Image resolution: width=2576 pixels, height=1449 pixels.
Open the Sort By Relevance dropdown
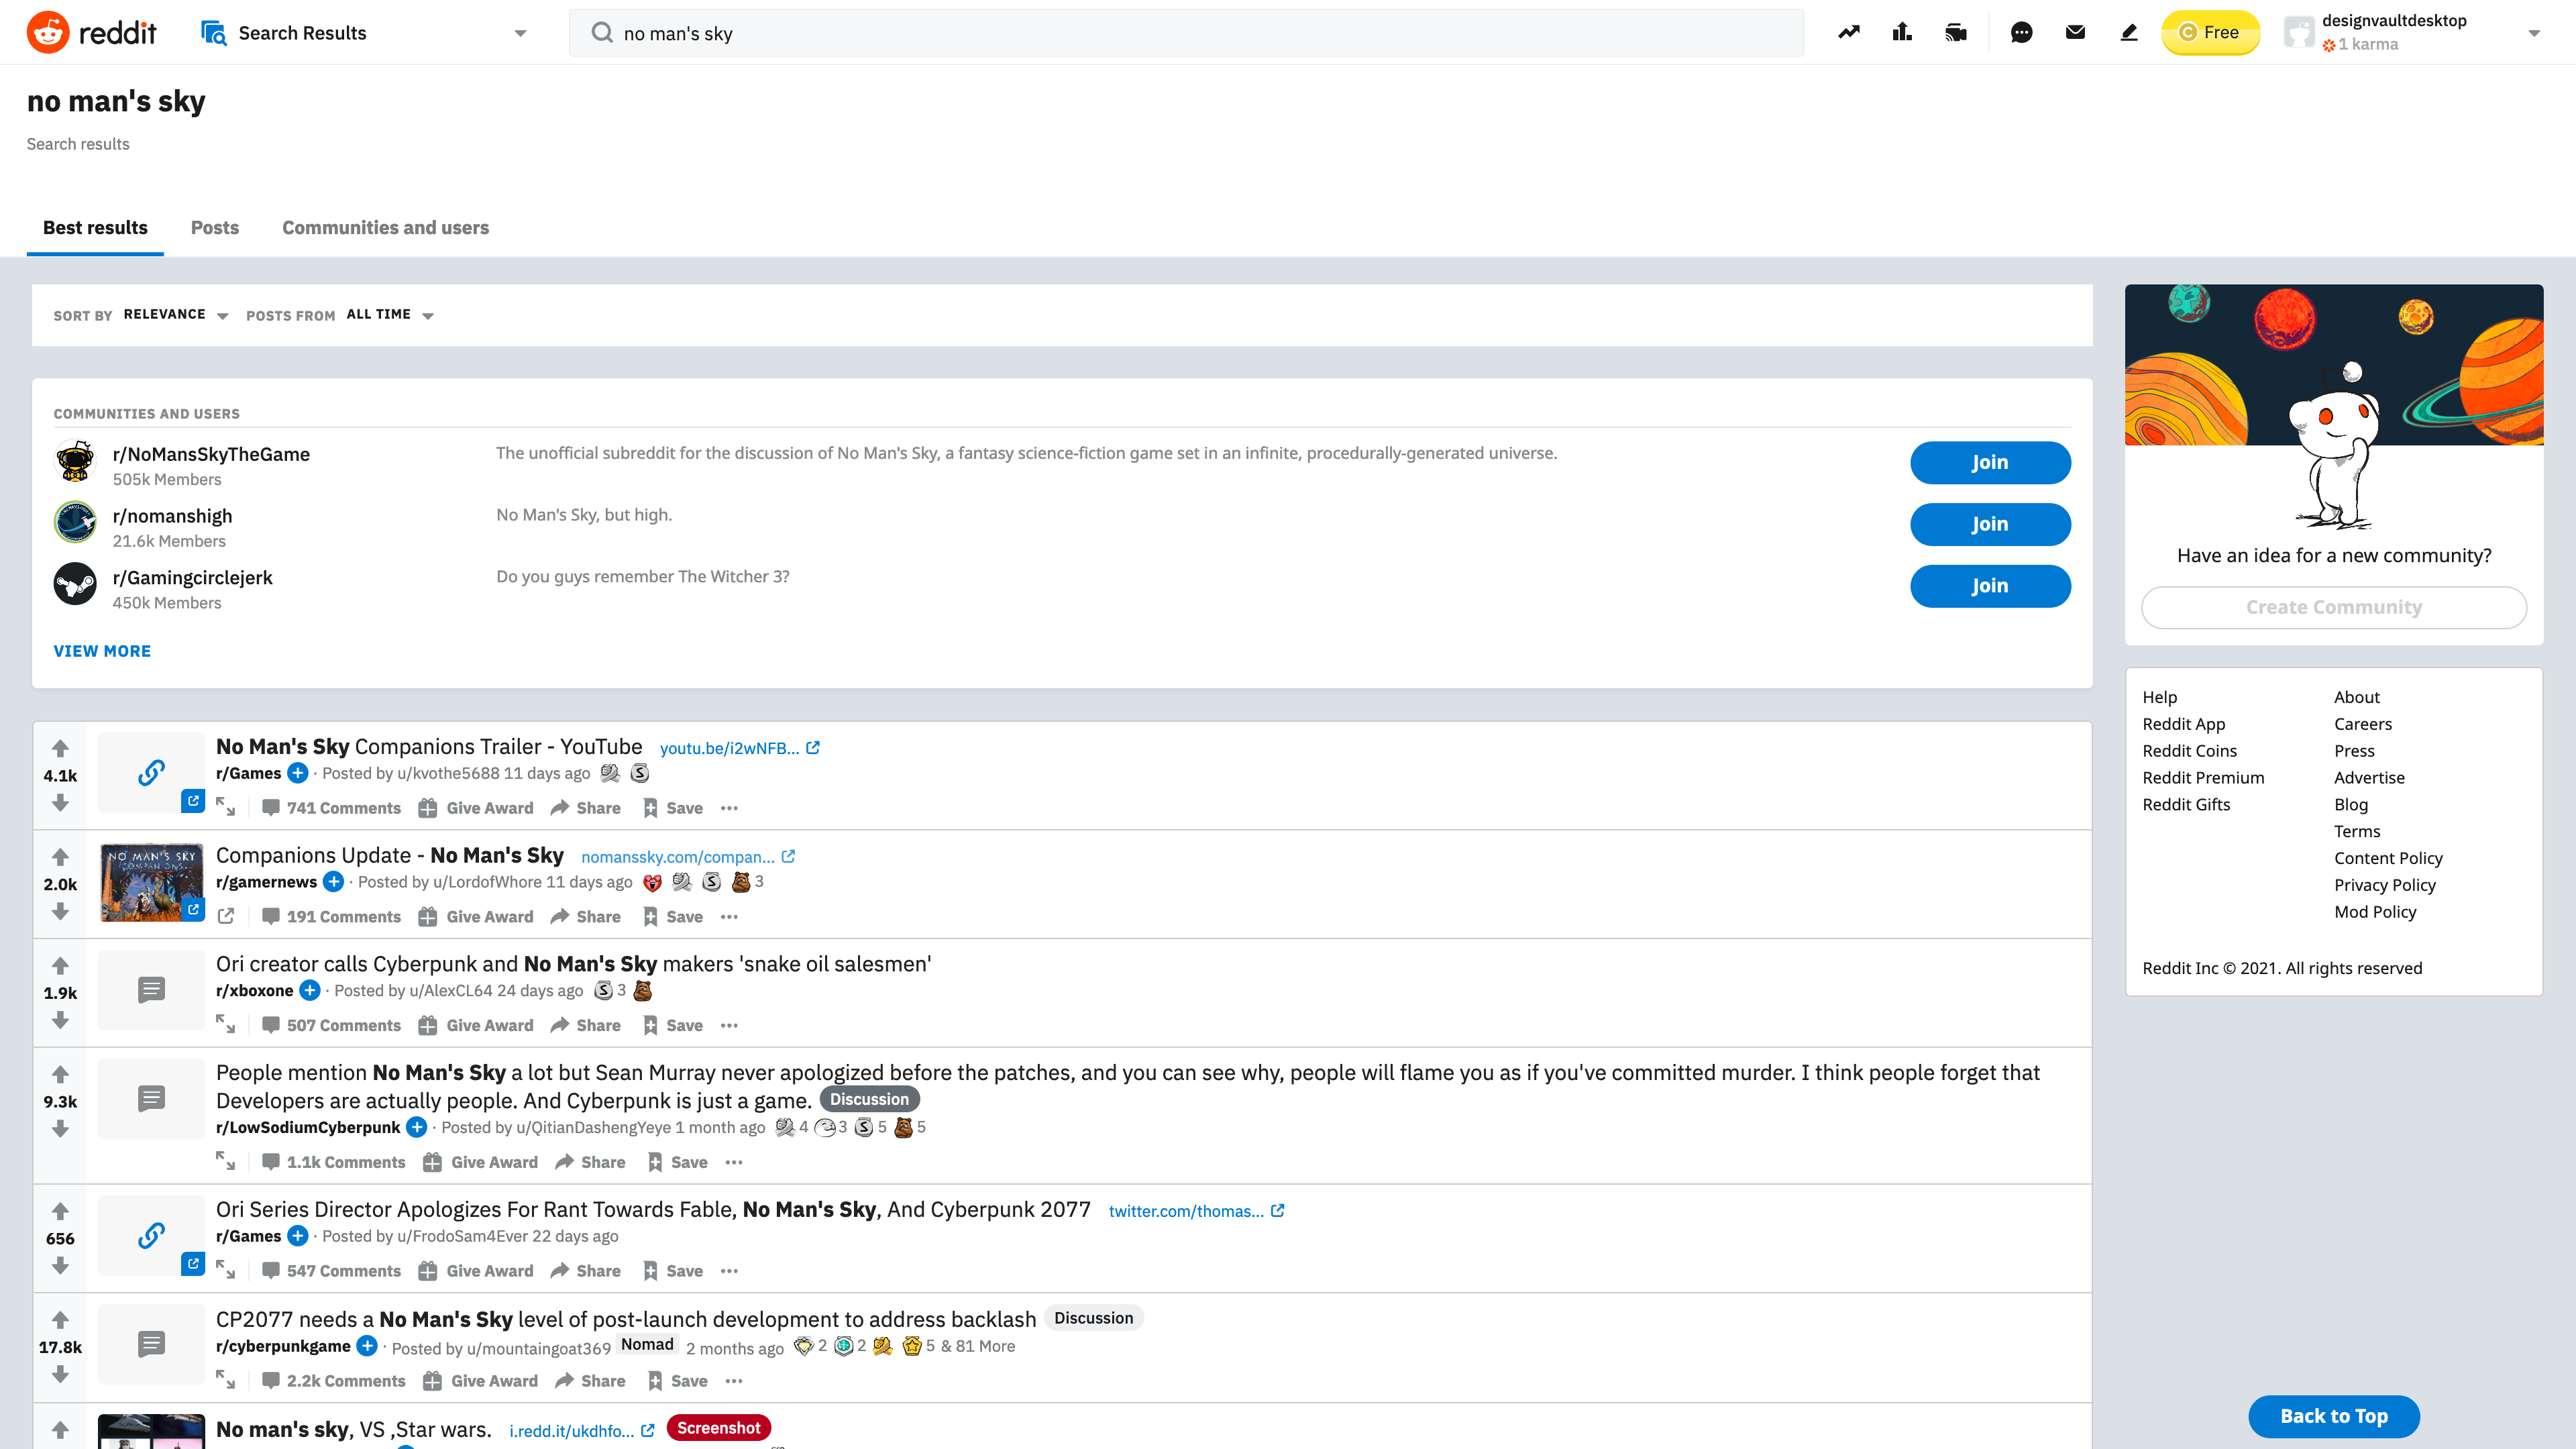pyautogui.click(x=176, y=315)
